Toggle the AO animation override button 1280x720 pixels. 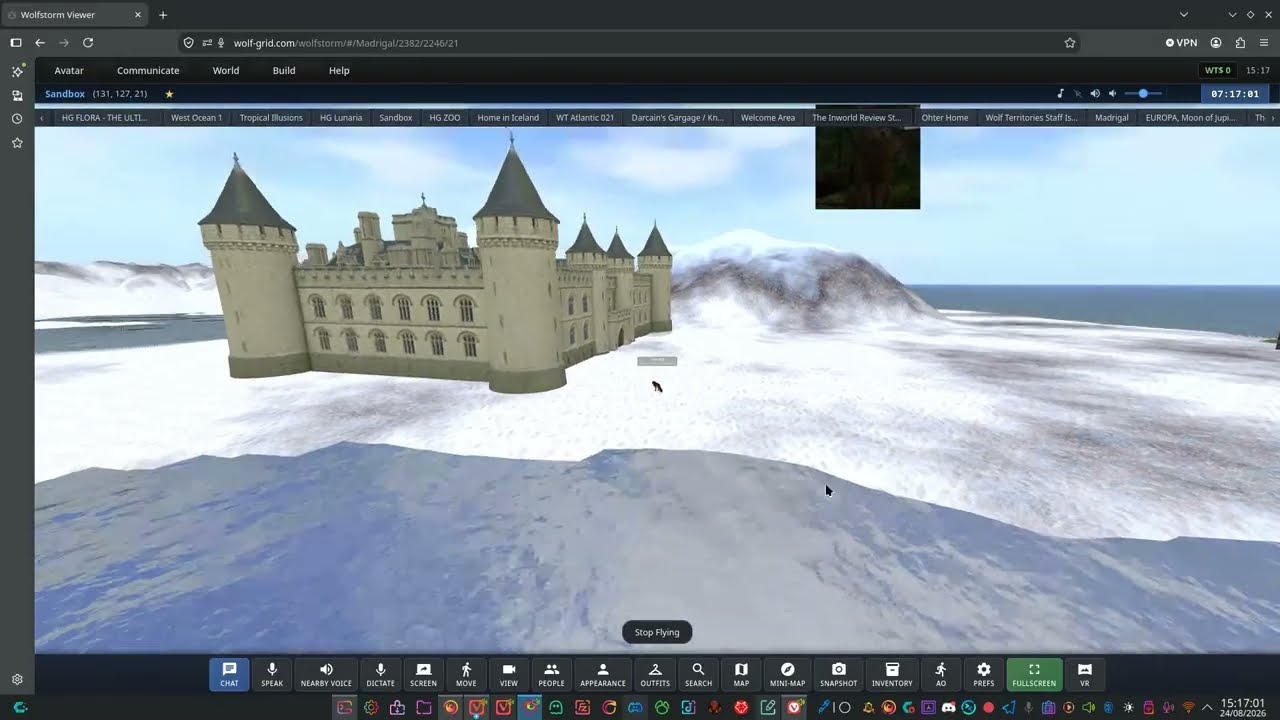(941, 674)
